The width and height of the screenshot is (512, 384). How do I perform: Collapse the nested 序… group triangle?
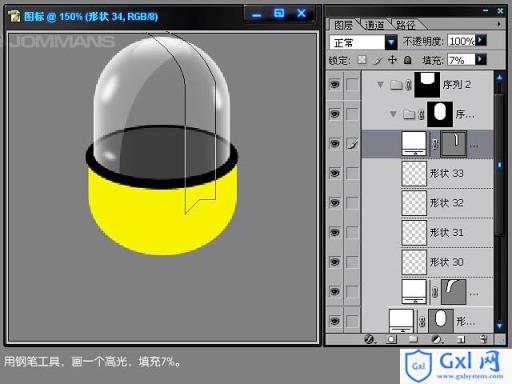[x=393, y=114]
